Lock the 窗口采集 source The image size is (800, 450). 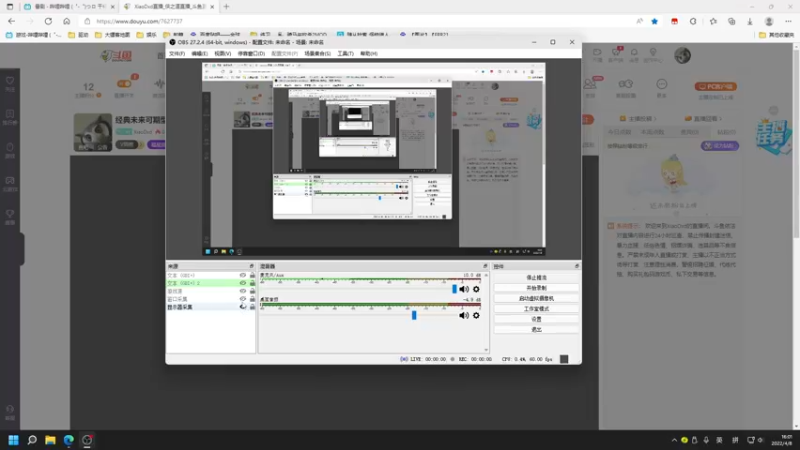252,299
